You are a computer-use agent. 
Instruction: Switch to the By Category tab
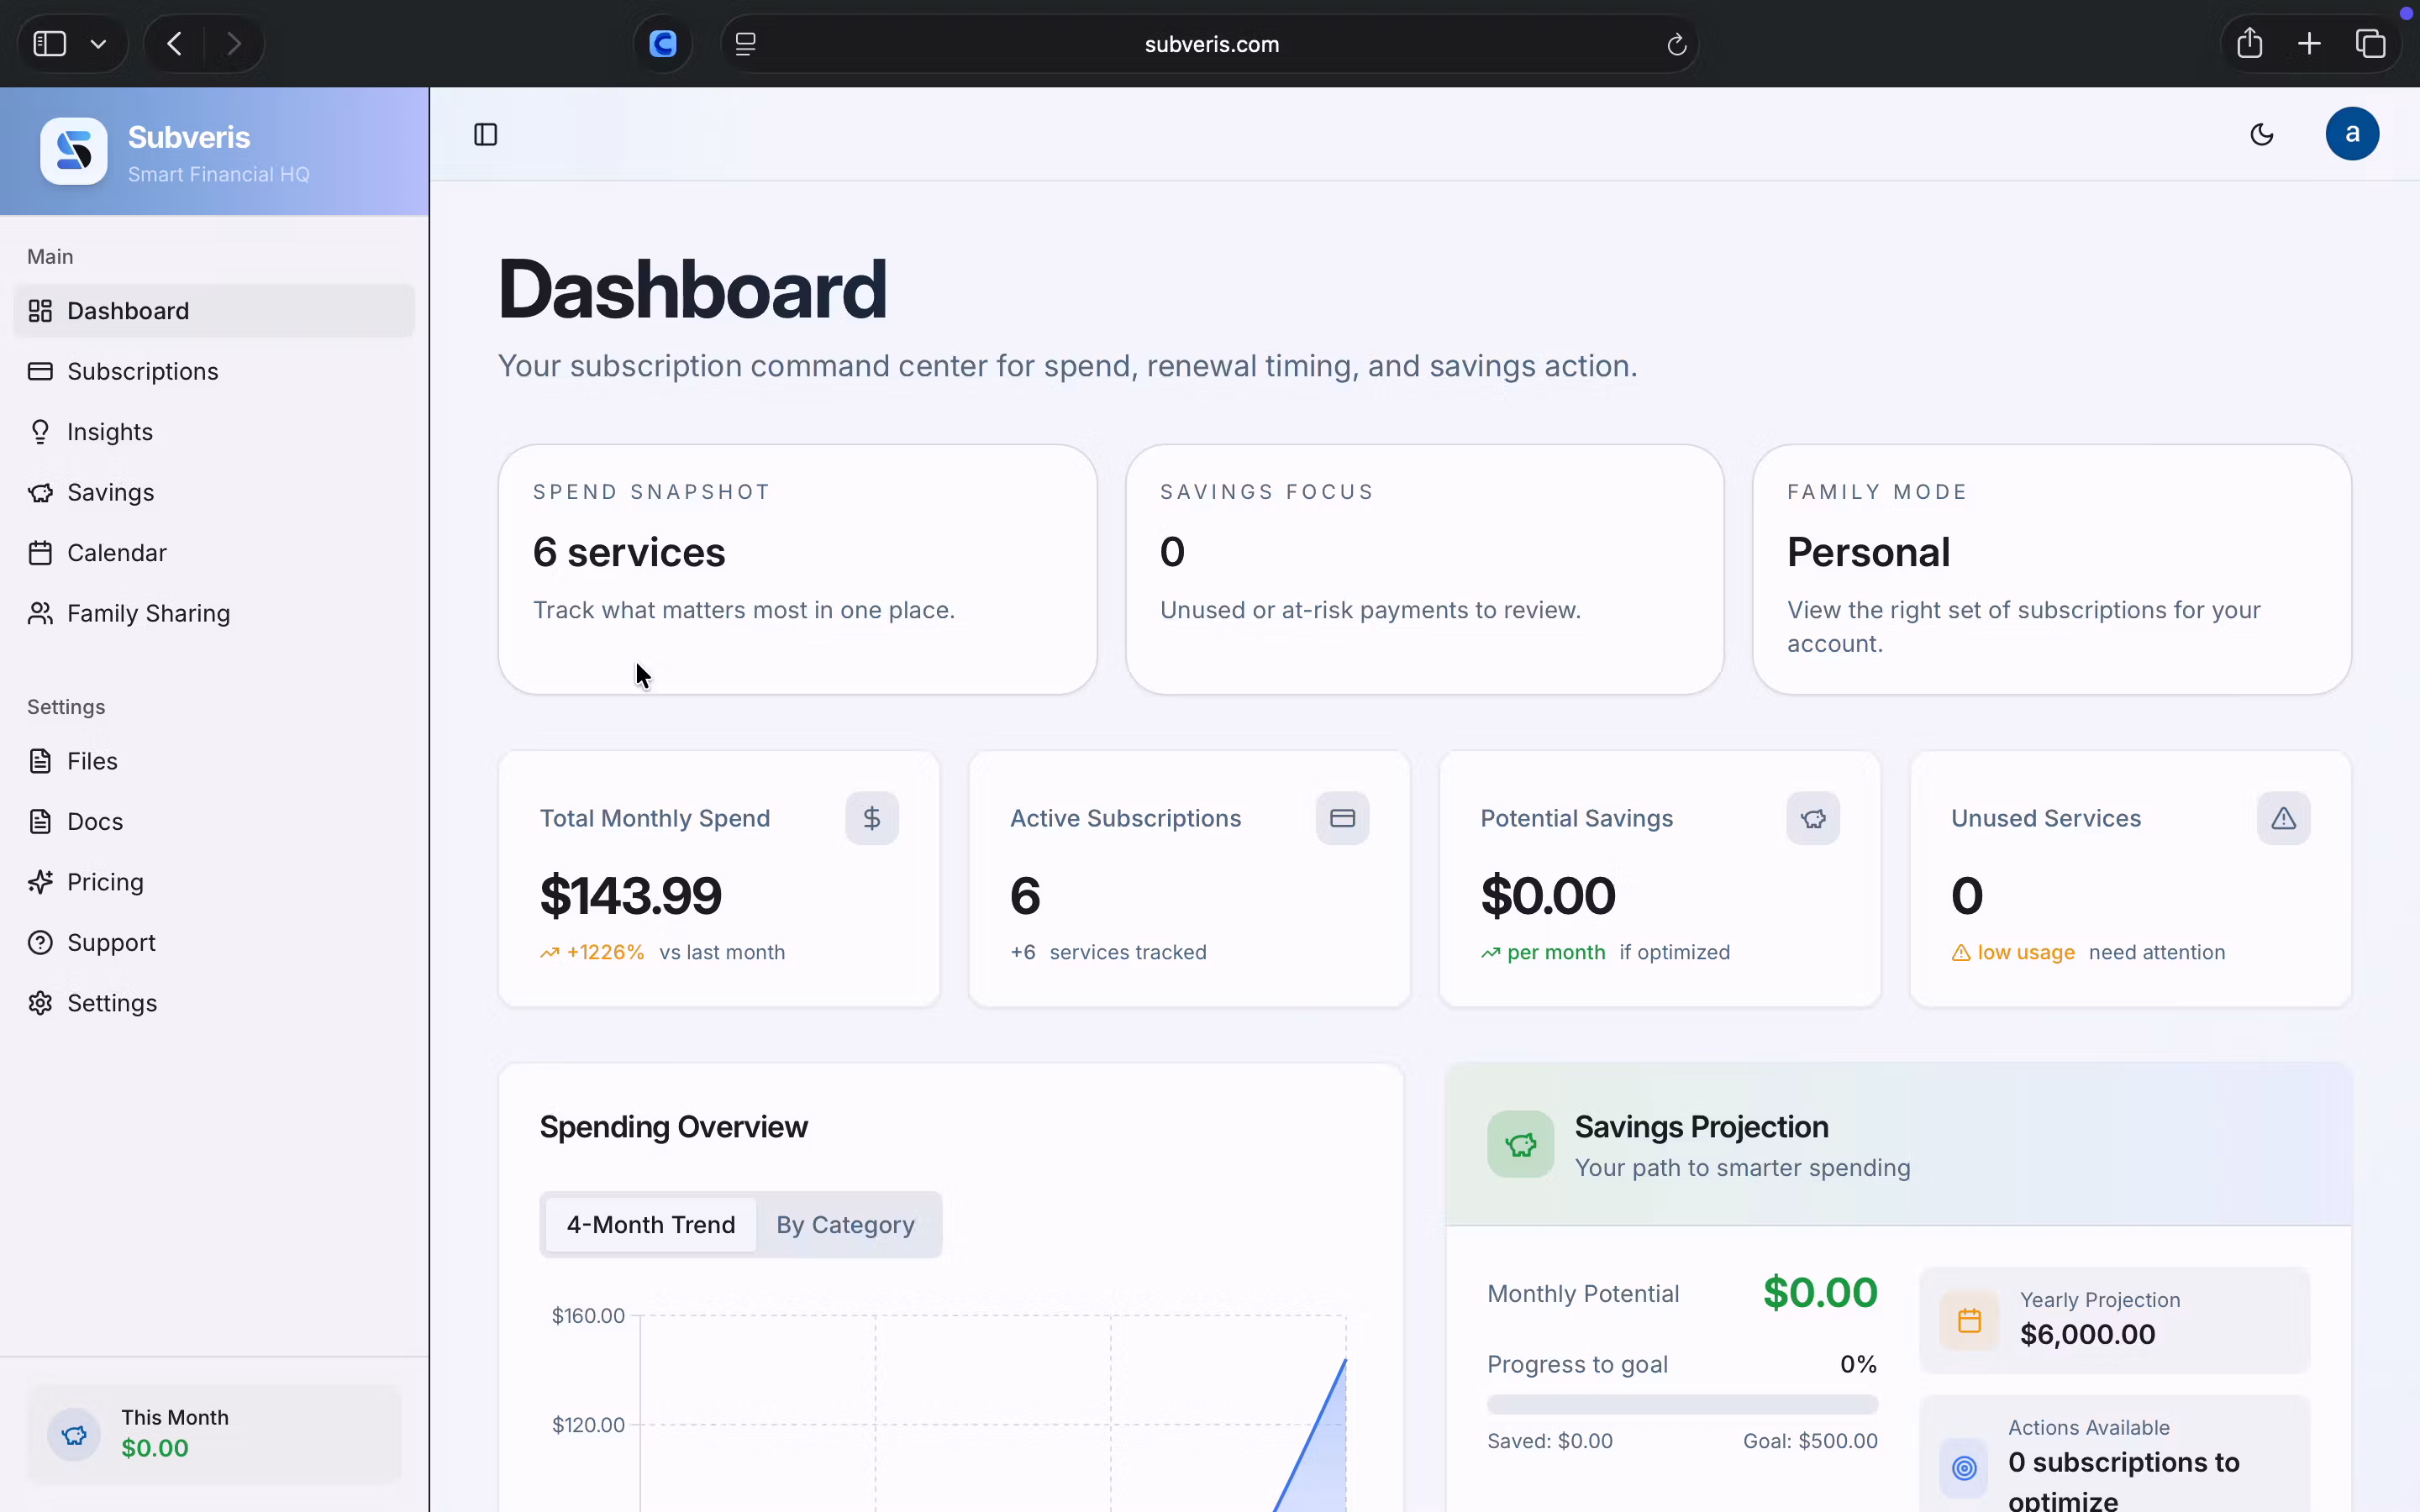tap(845, 1224)
